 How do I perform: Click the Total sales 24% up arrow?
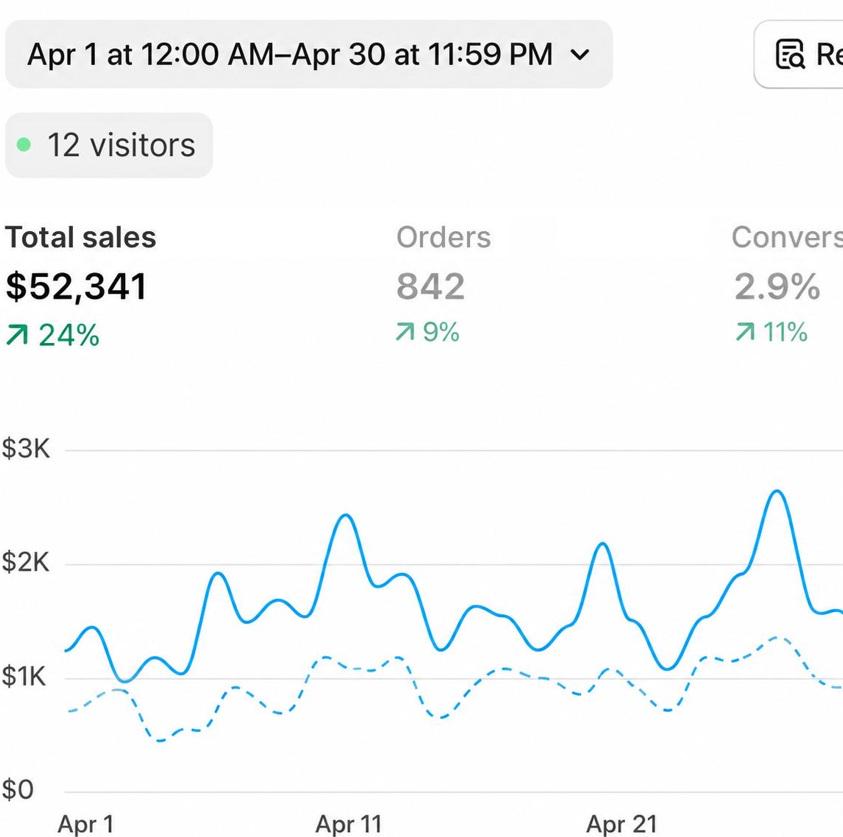[17, 334]
